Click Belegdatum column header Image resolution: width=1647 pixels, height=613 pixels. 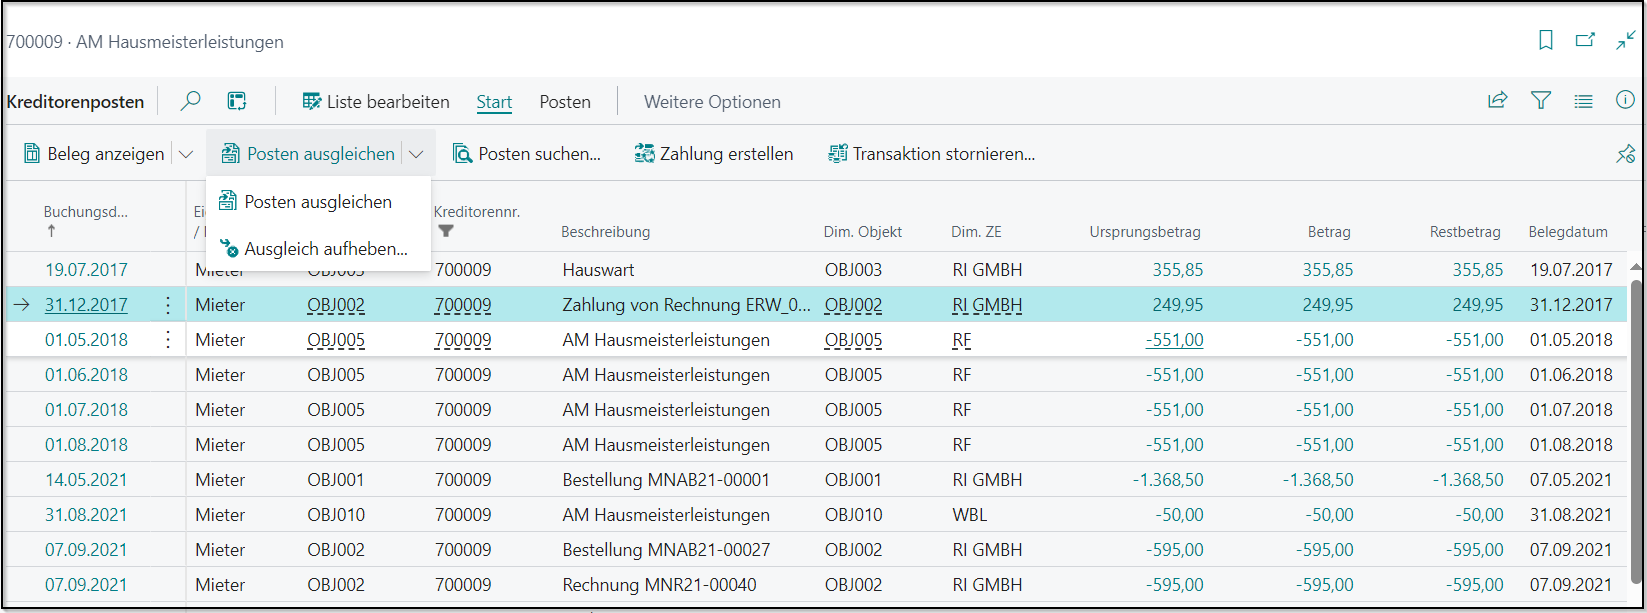point(1568,232)
